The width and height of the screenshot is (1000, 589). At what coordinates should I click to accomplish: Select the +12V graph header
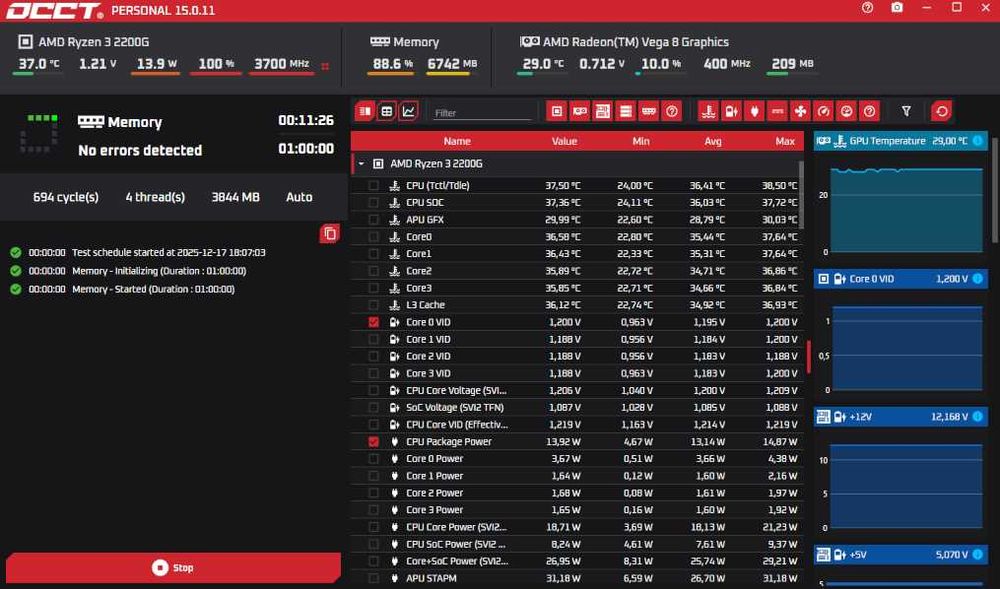click(x=901, y=416)
